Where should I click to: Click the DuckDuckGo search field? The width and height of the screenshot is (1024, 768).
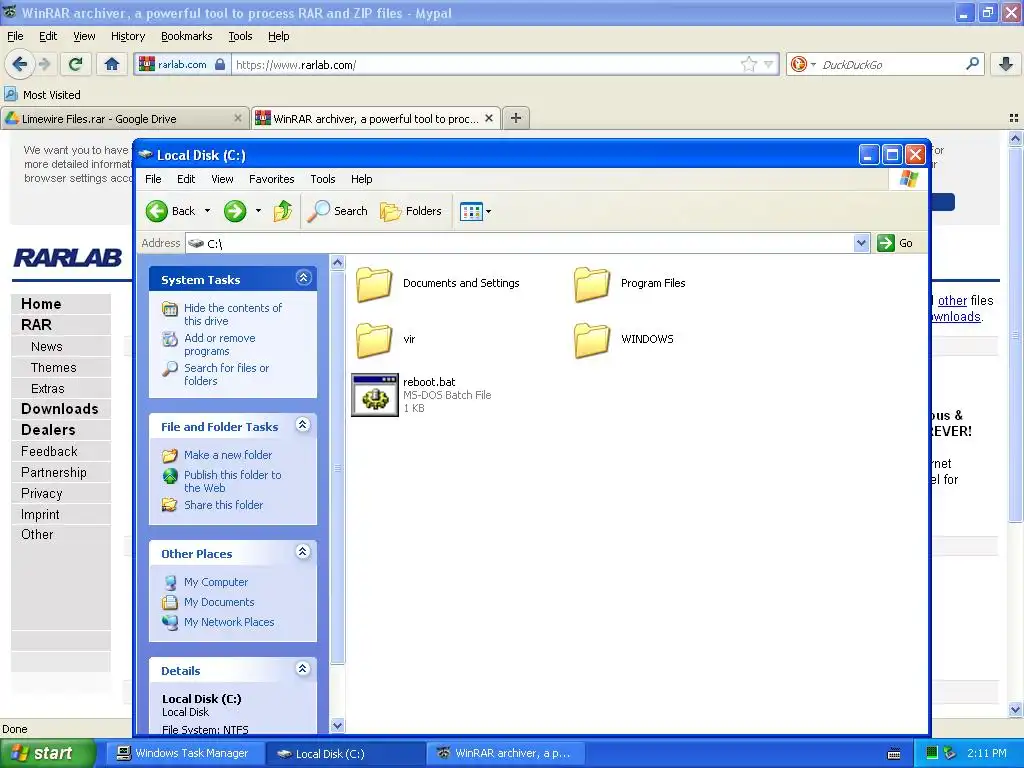(889, 65)
